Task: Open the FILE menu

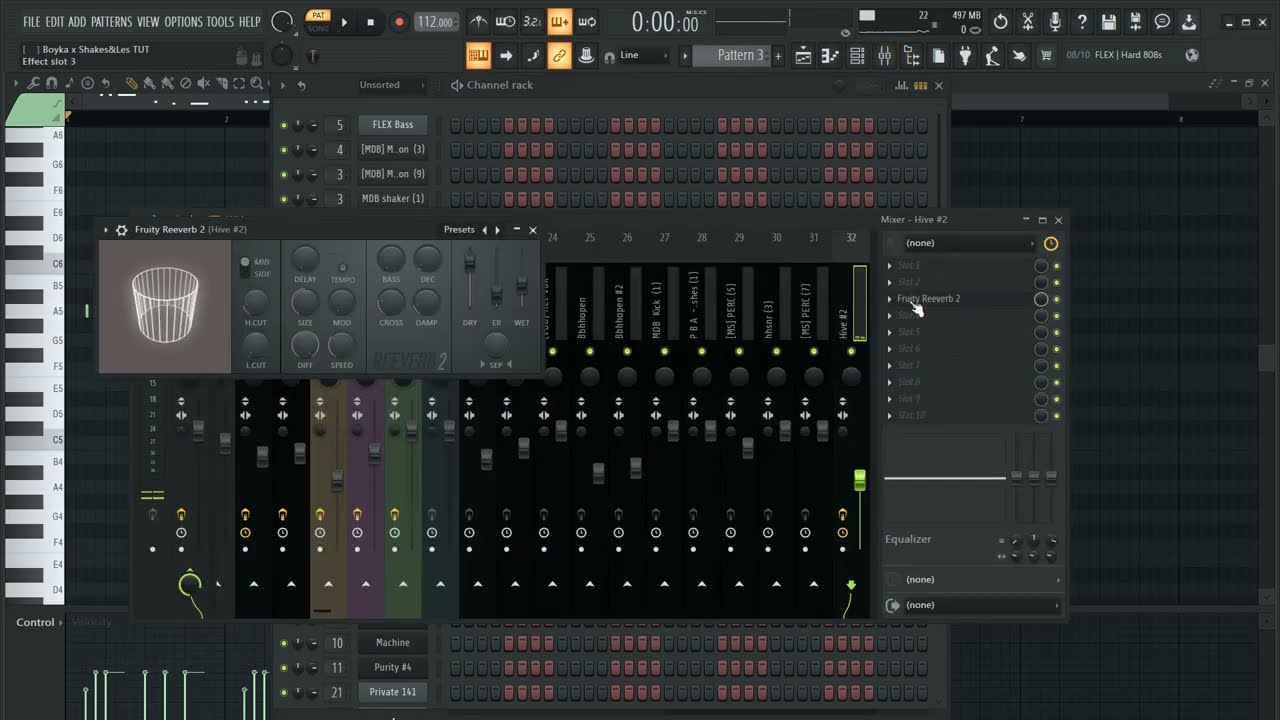Action: [x=32, y=22]
